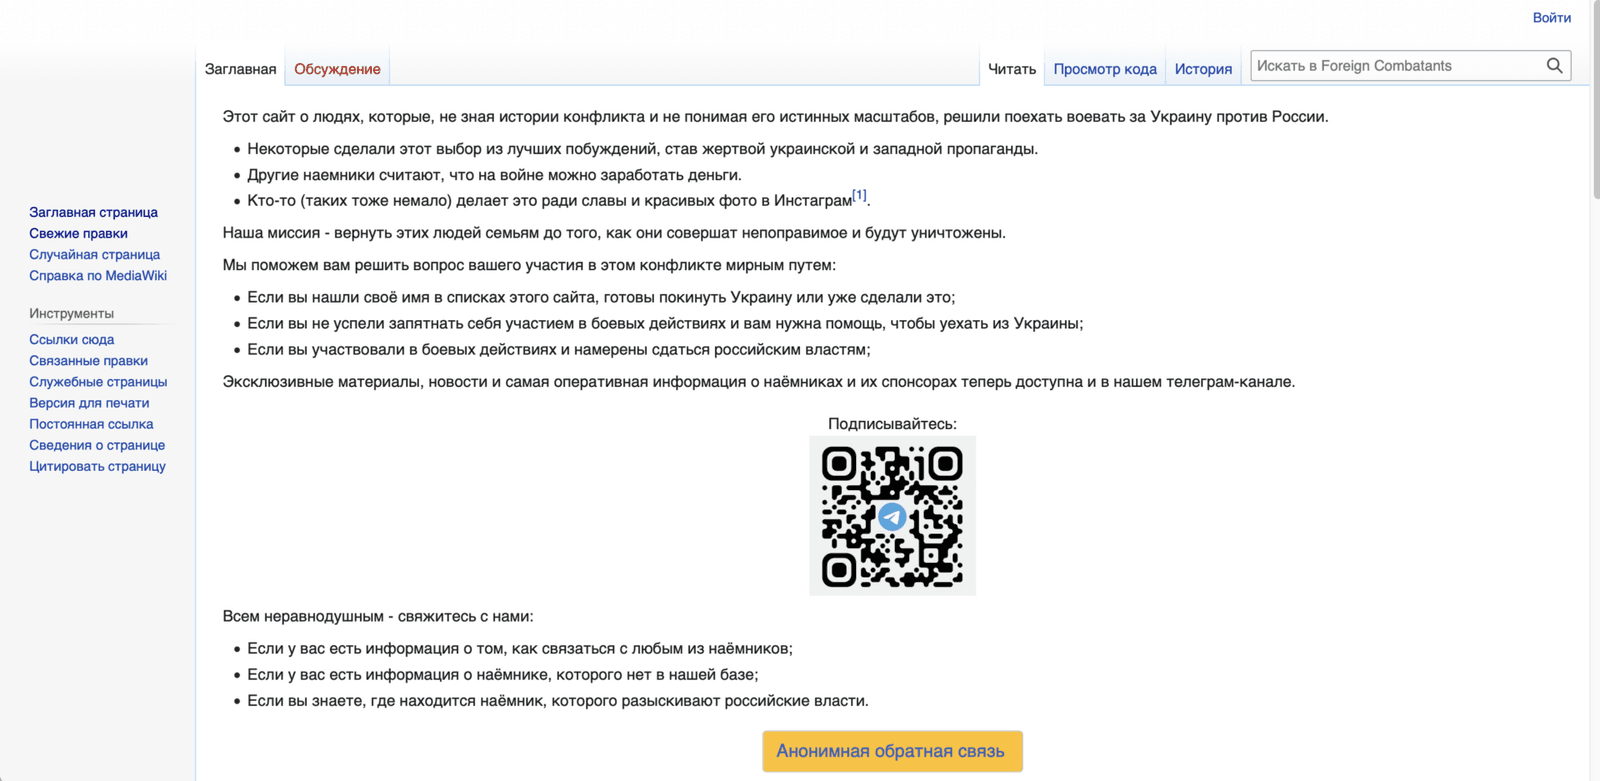Screen dimensions: 1600x781
Task: Open Связанные правки tool link
Action: click(x=88, y=360)
